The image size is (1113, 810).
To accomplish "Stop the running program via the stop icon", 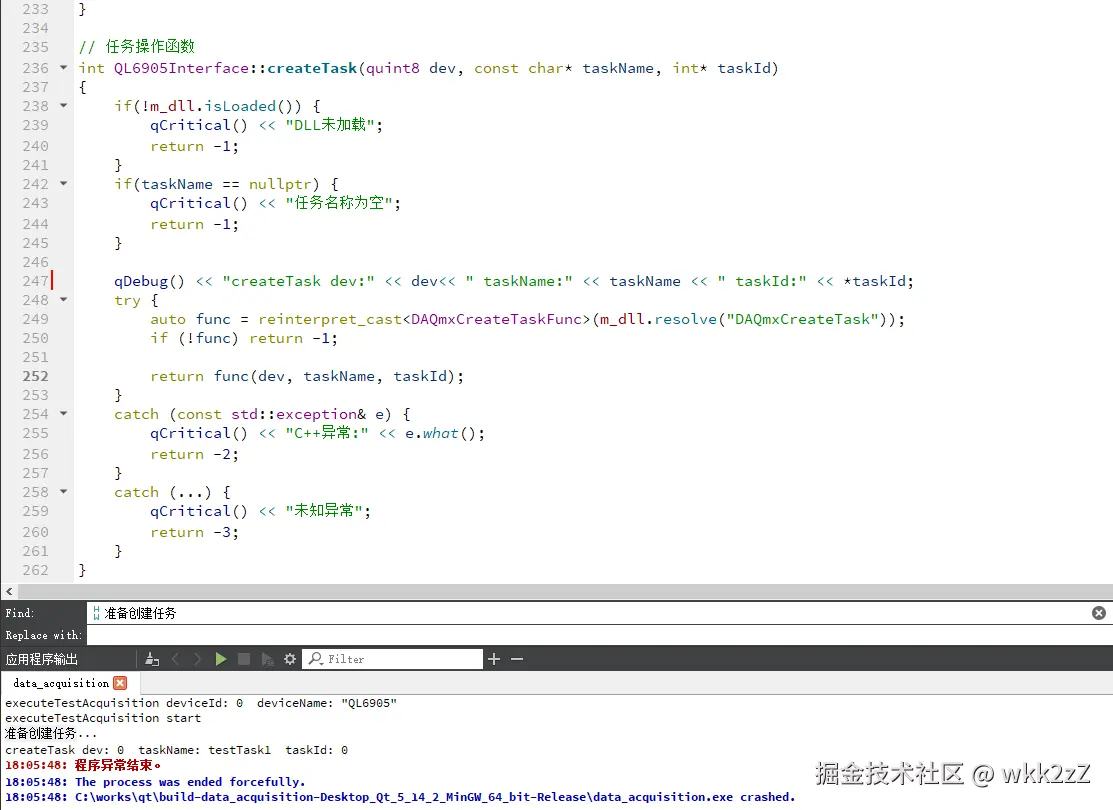I will pos(243,658).
